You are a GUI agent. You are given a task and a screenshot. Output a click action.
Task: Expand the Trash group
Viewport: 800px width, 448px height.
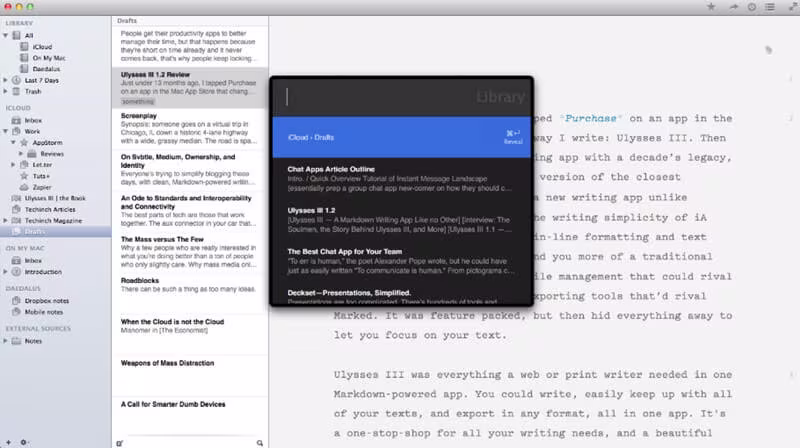click(6, 91)
